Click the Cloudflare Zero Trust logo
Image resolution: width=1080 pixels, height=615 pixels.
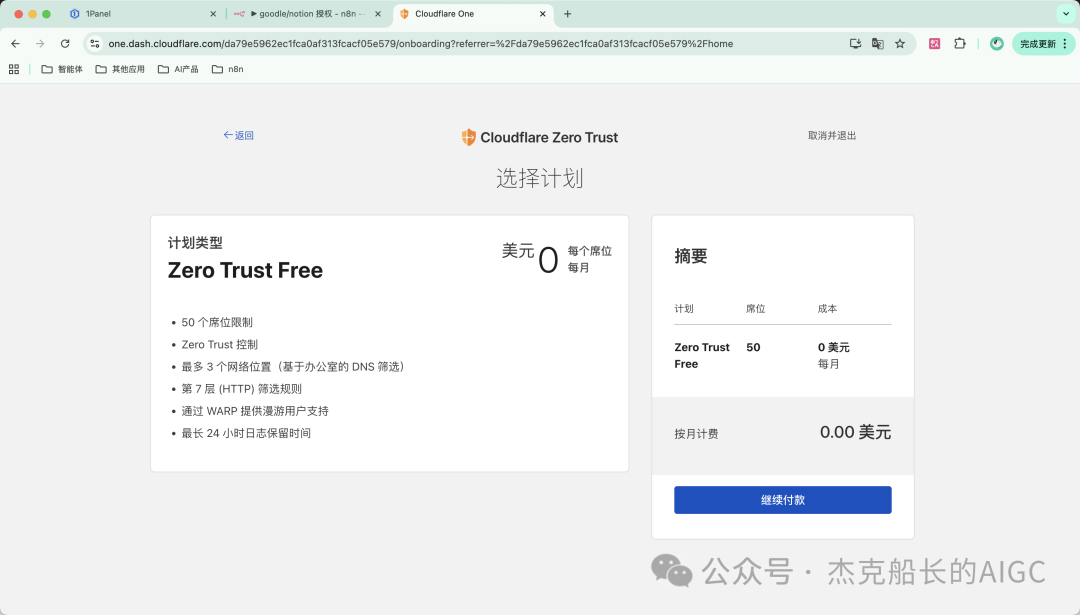tap(540, 137)
